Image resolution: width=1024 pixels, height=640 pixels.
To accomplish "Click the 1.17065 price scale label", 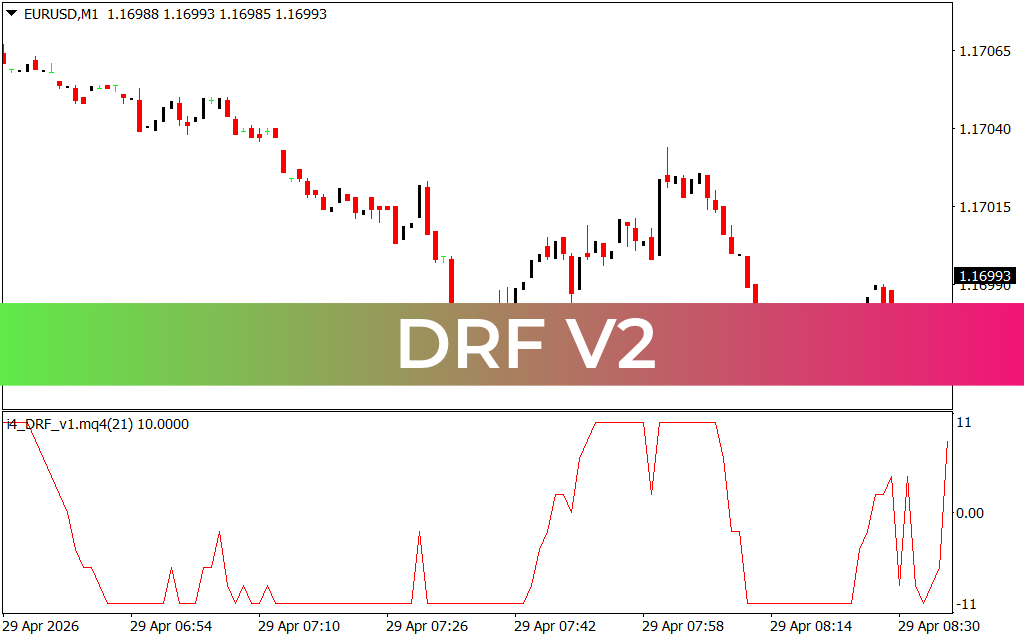I will pyautogui.click(x=984, y=51).
